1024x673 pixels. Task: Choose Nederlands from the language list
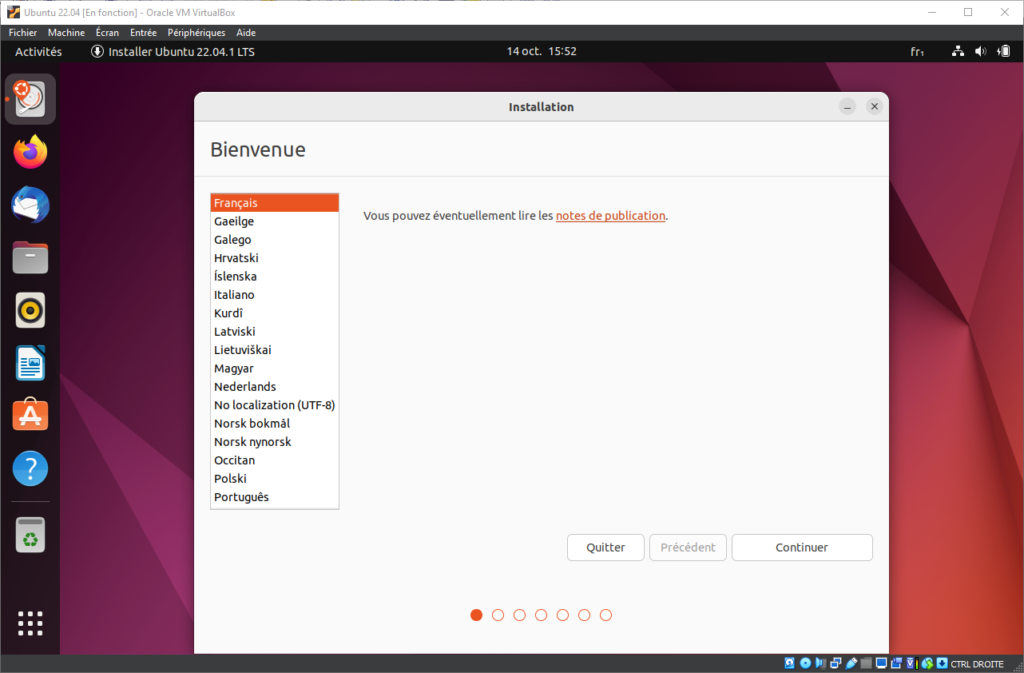tap(245, 387)
